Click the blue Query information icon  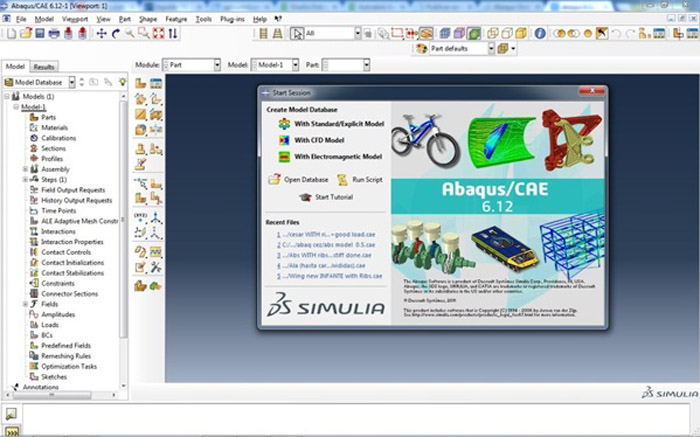[540, 33]
